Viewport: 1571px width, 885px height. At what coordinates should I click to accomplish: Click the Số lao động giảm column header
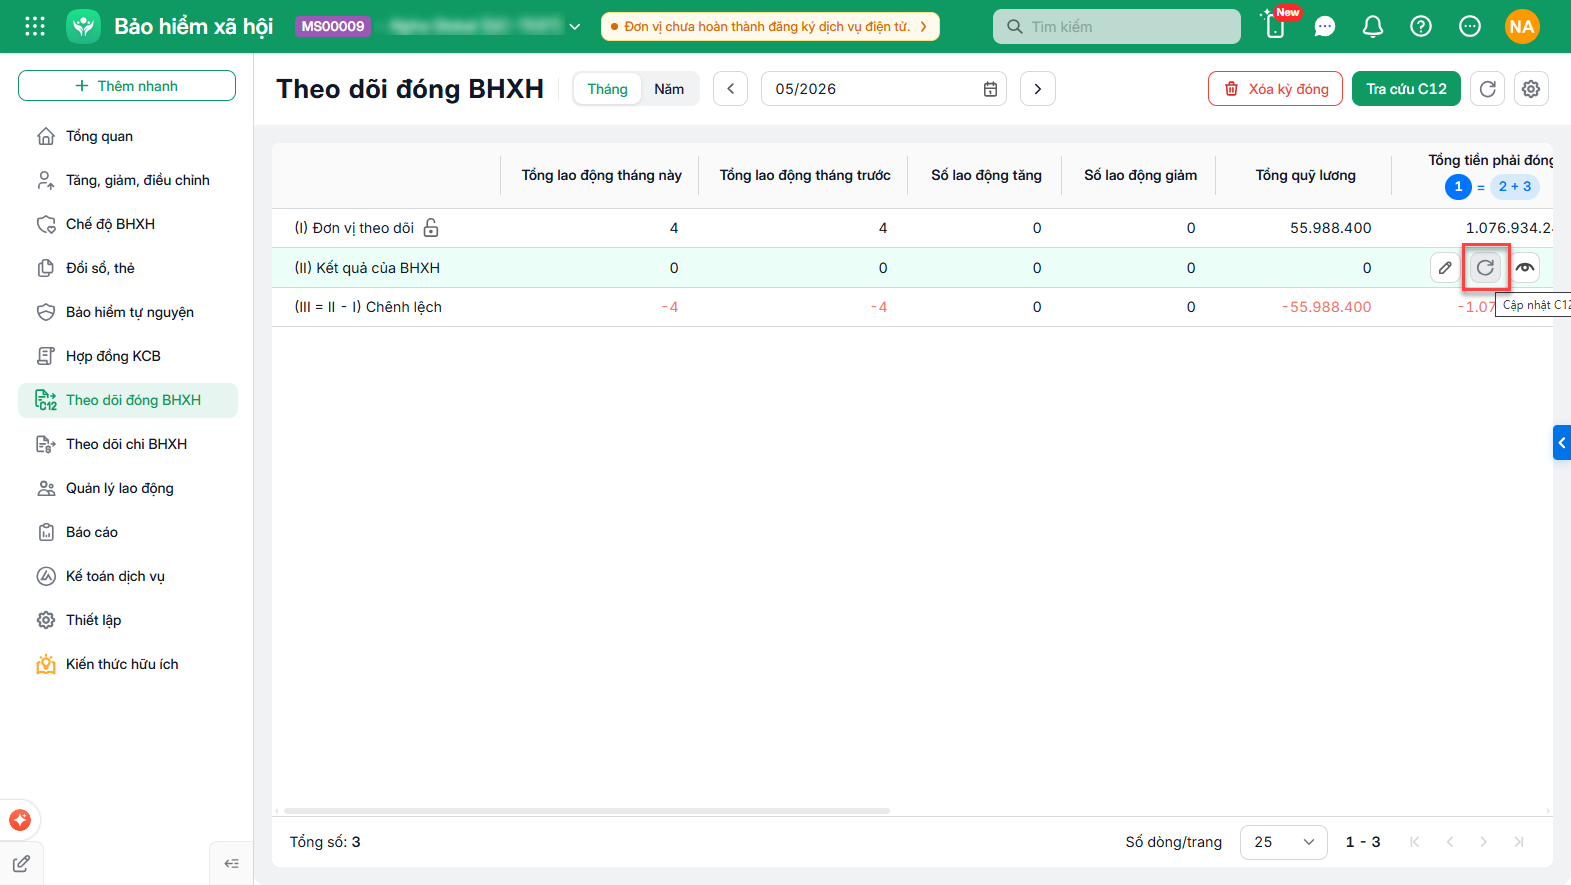tap(1140, 175)
